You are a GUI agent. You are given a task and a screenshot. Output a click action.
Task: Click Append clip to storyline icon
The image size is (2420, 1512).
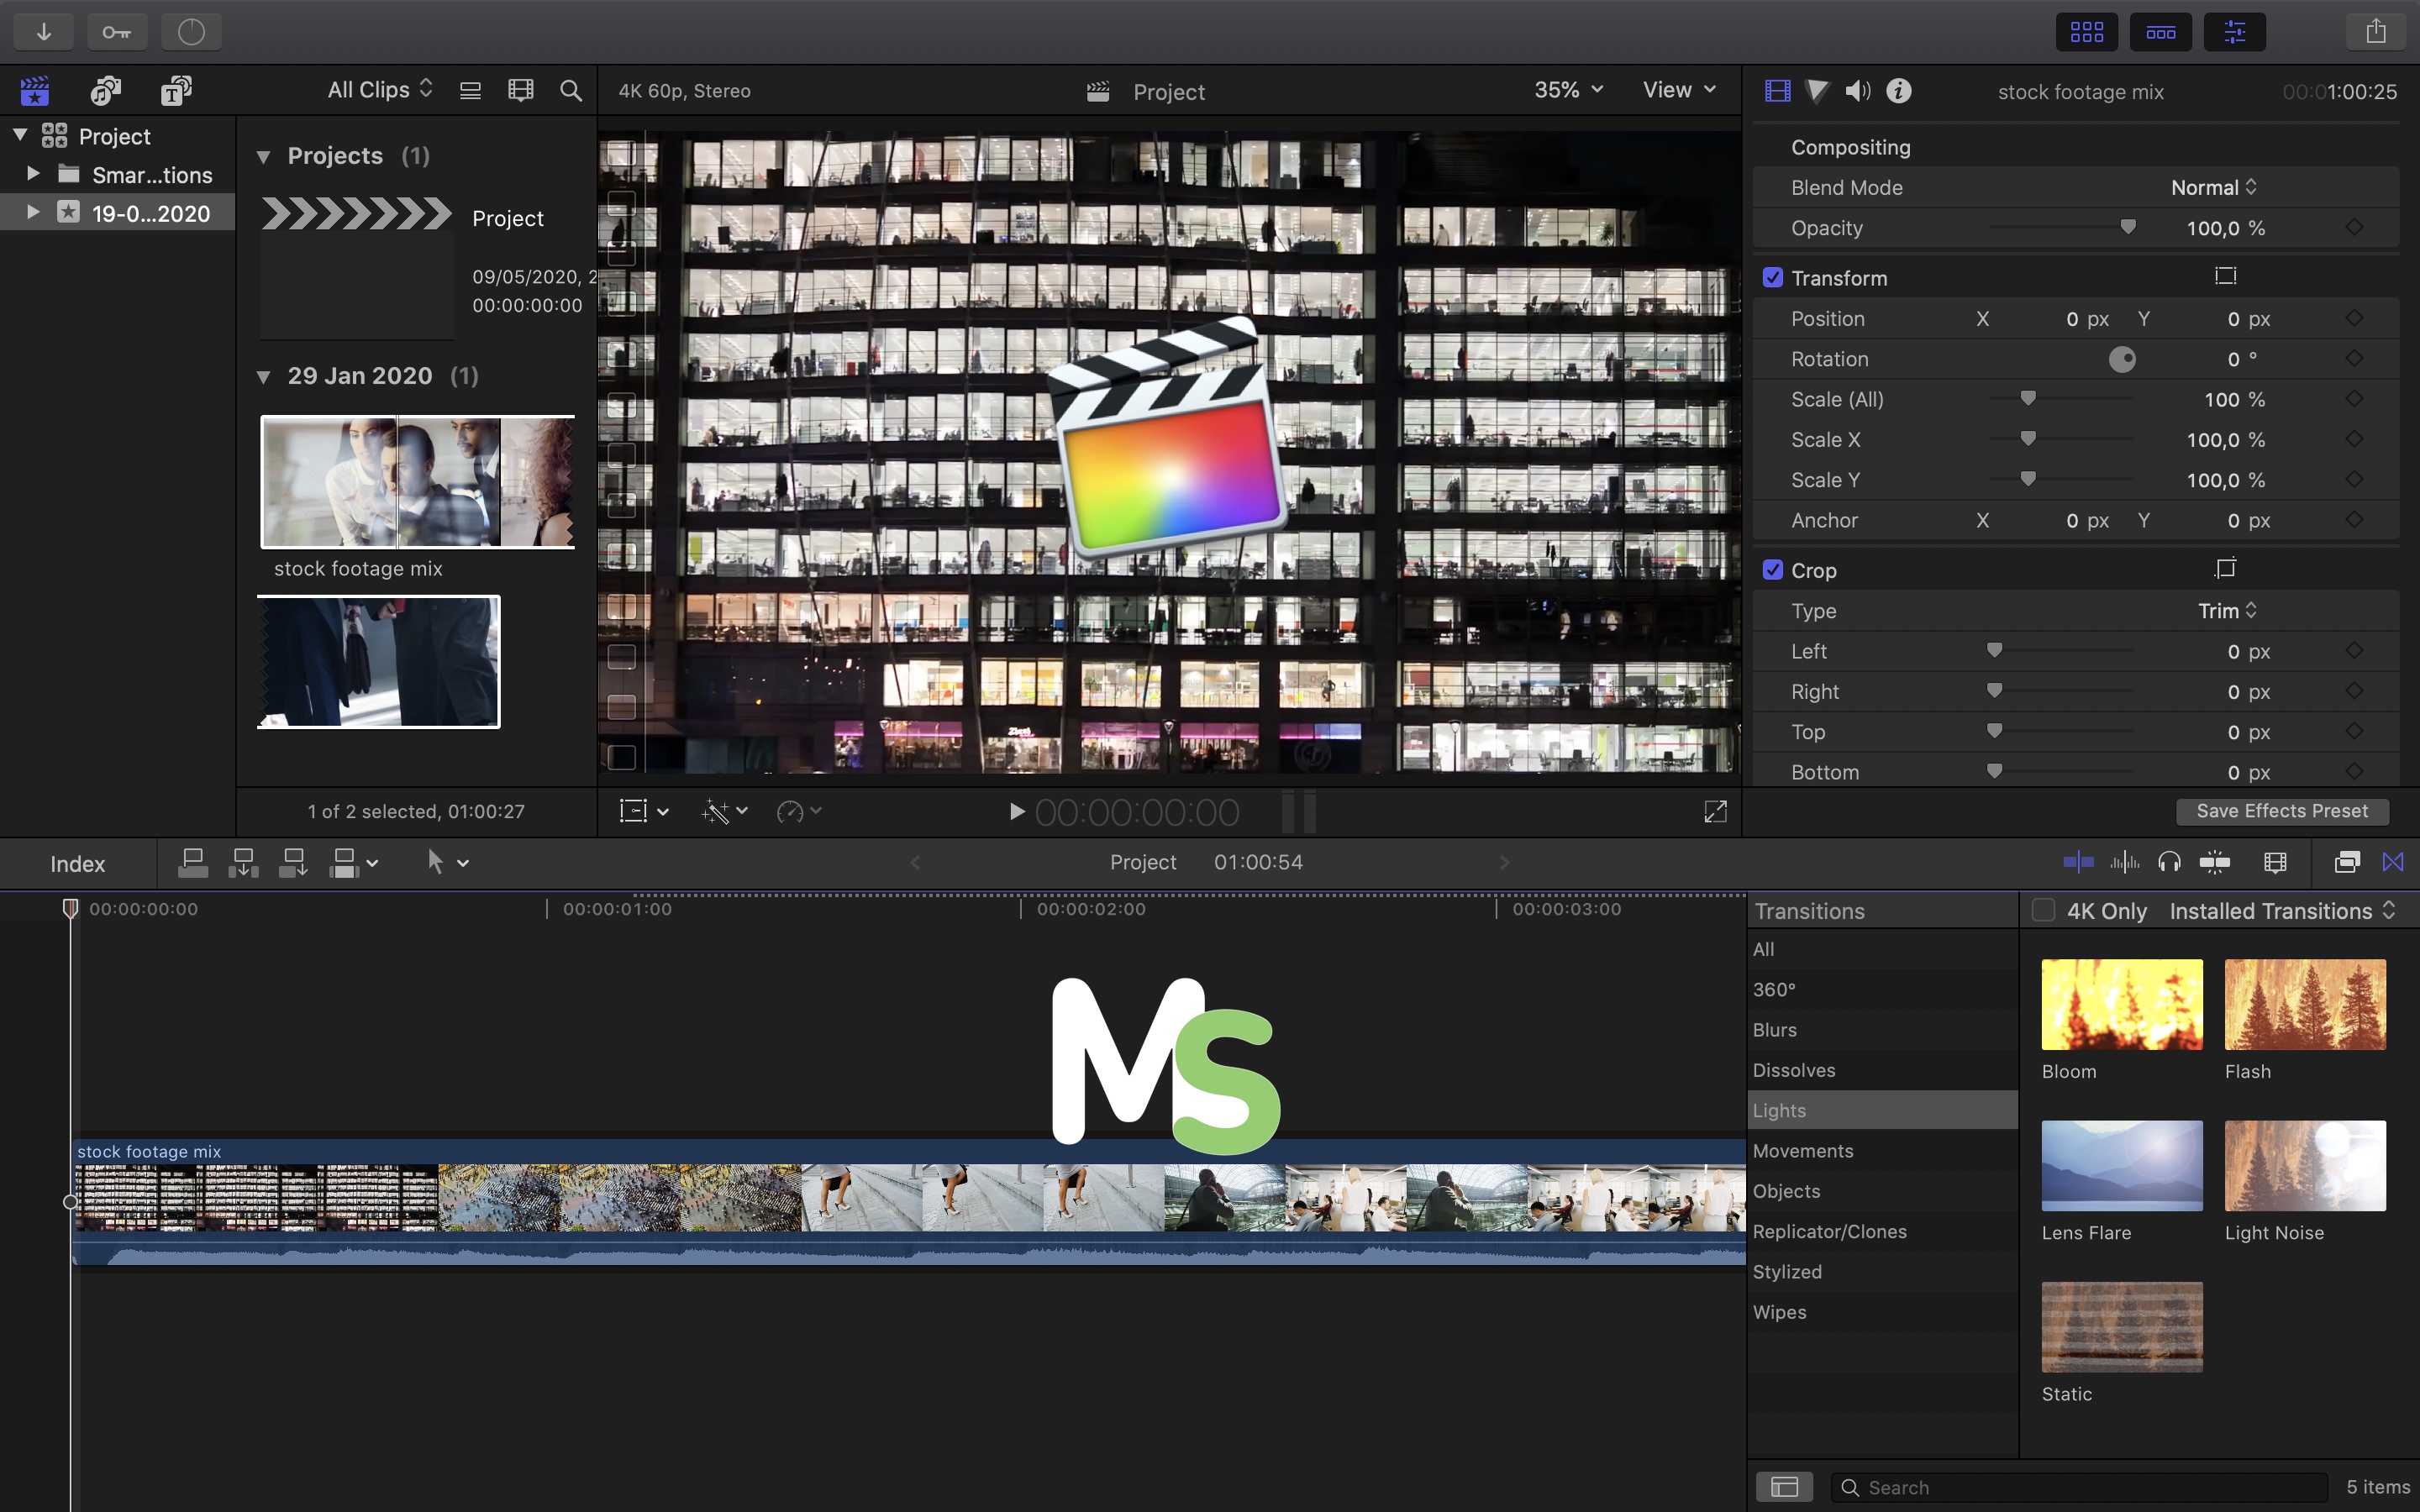click(293, 862)
